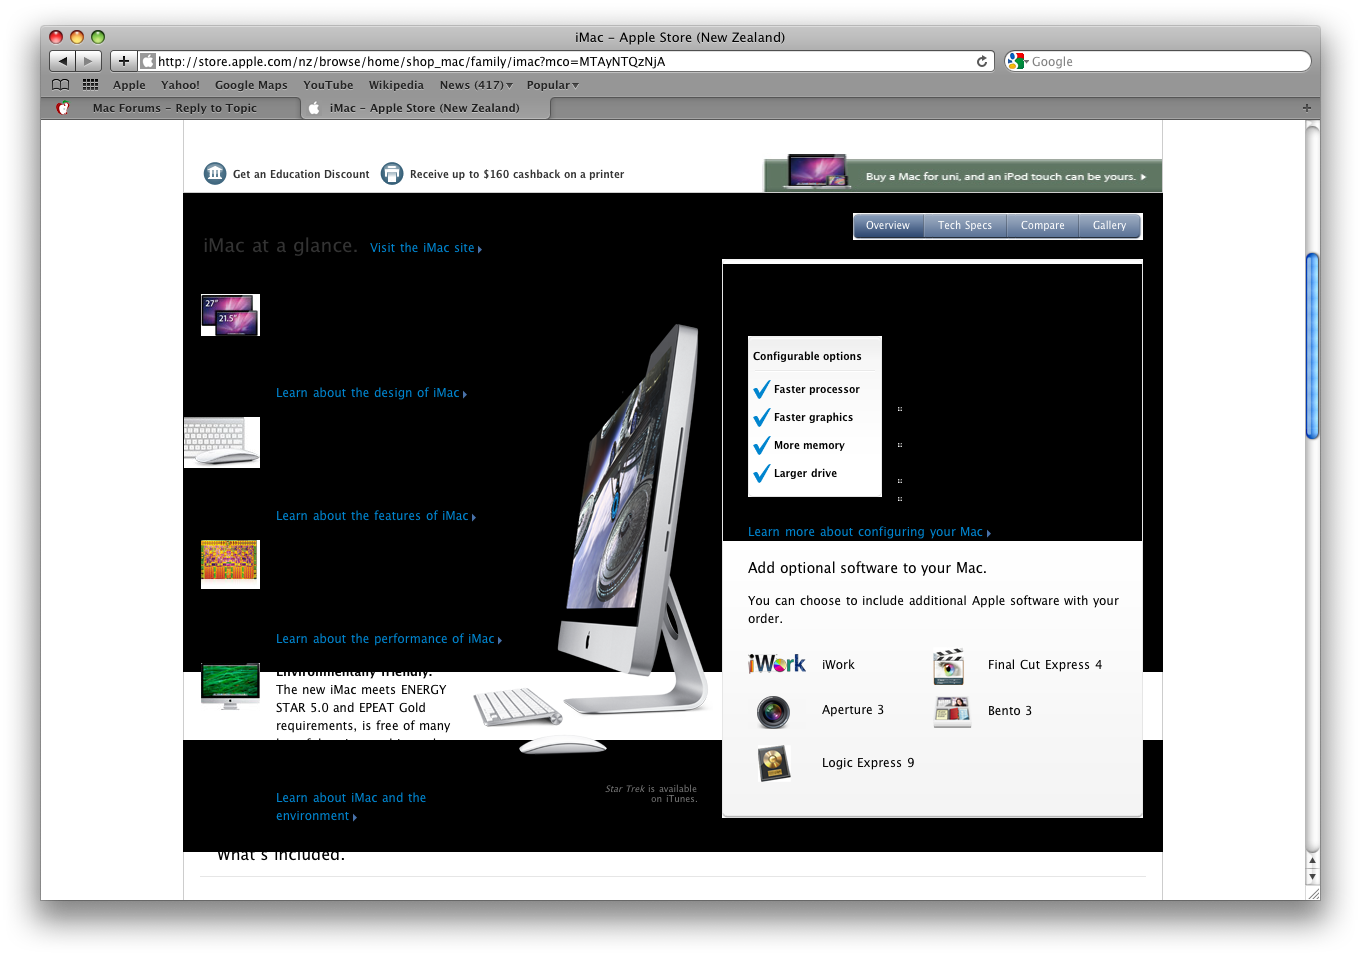Click the Buy a Mac for uni banner
The image size is (1361, 956).
pos(963,174)
